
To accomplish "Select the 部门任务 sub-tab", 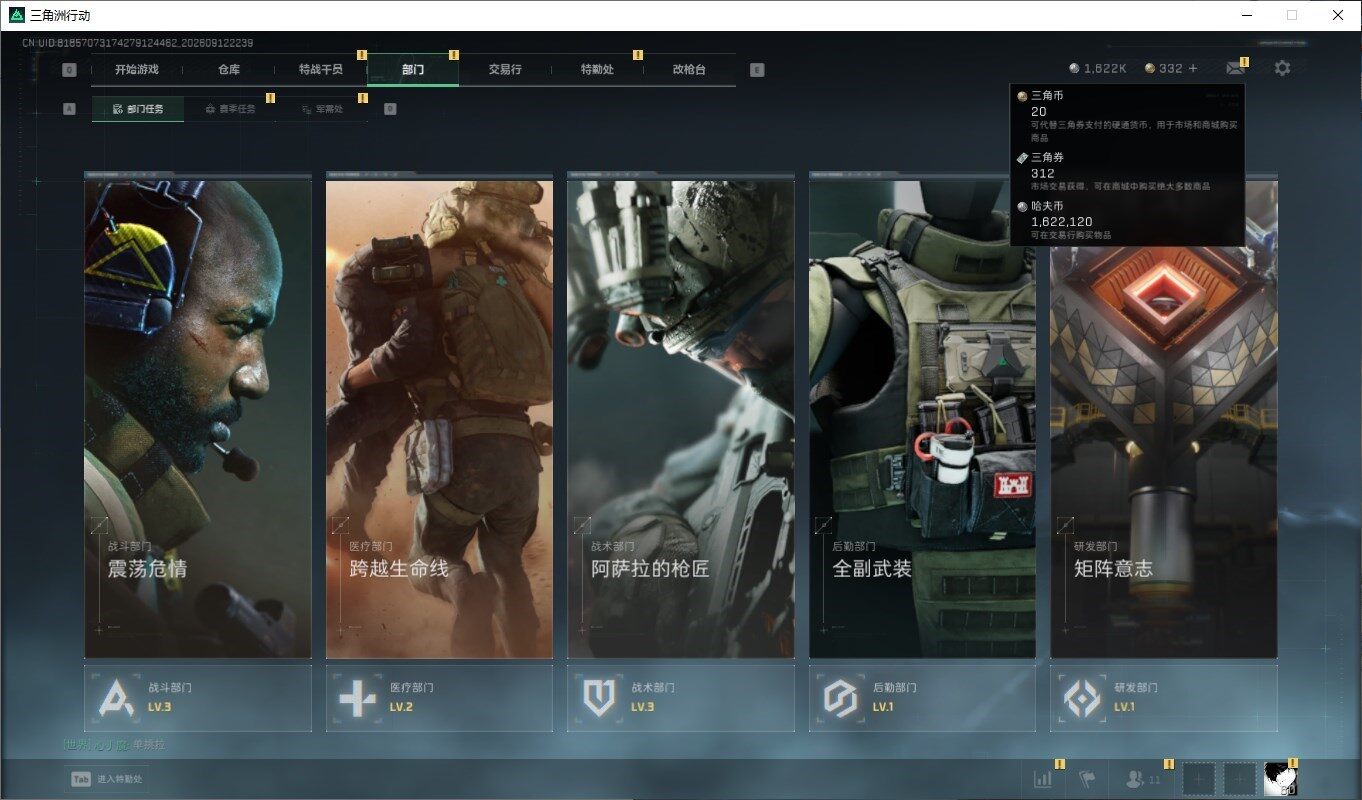I will point(138,109).
